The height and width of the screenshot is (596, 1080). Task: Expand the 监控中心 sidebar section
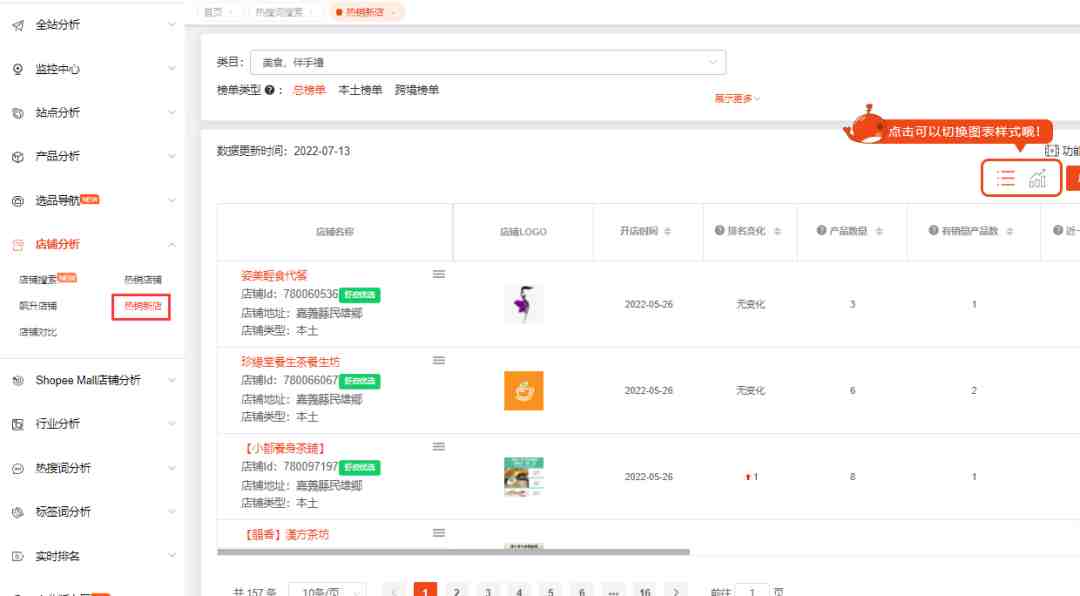click(x=172, y=69)
